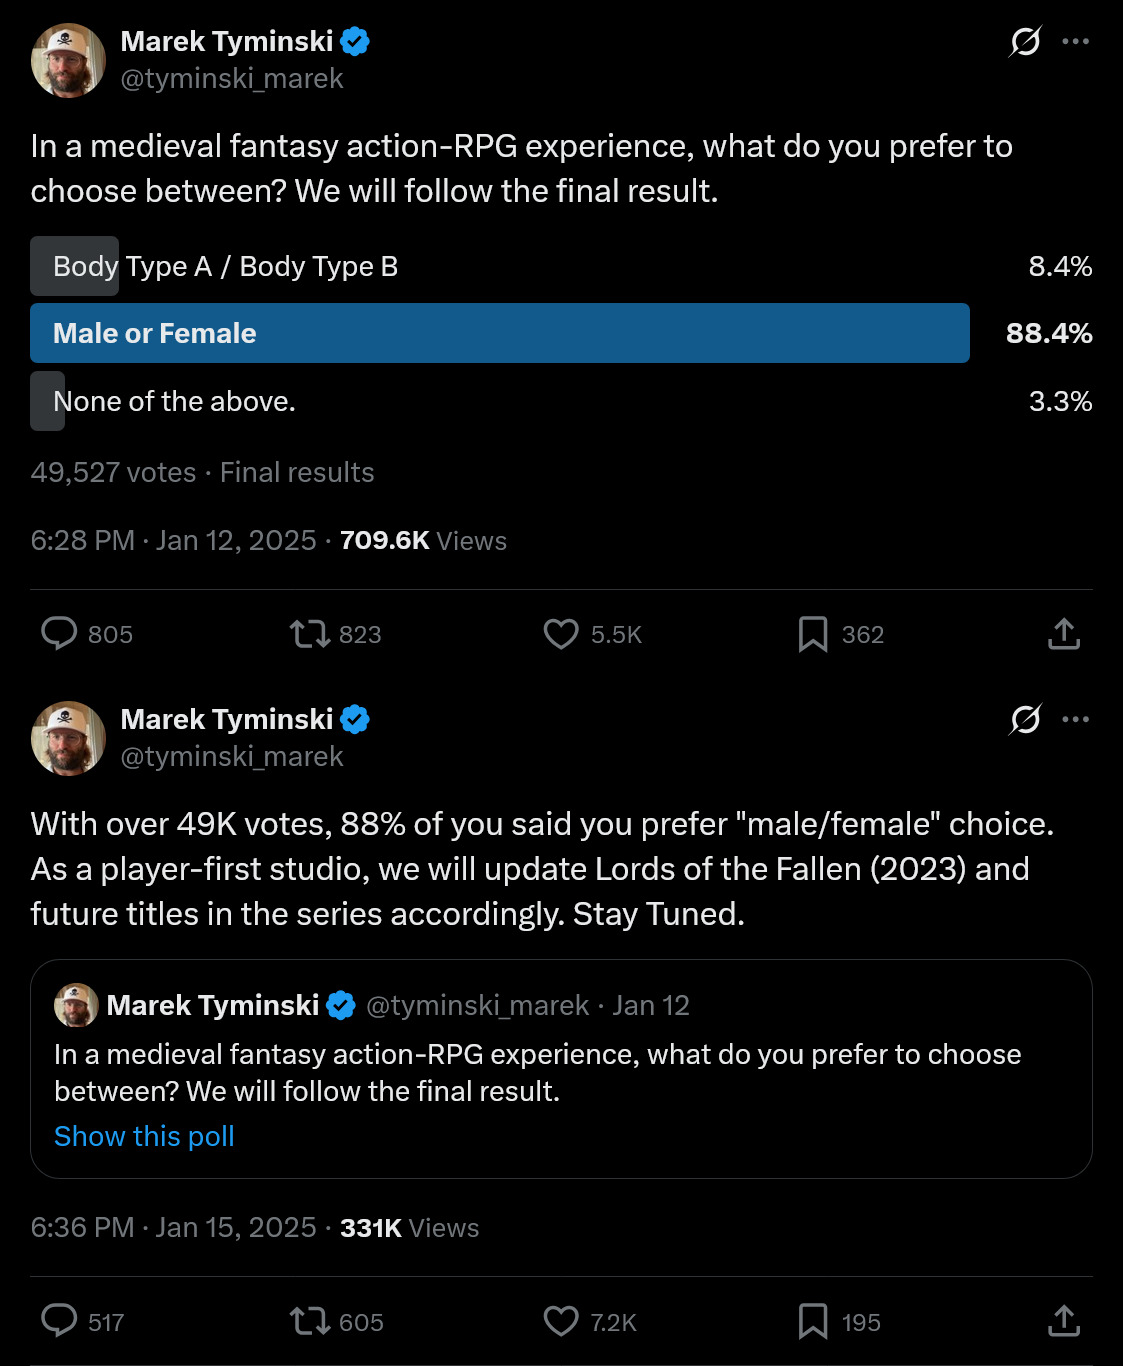Open more options on first tweet
Screen dimensions: 1123x1366
point(1076,42)
